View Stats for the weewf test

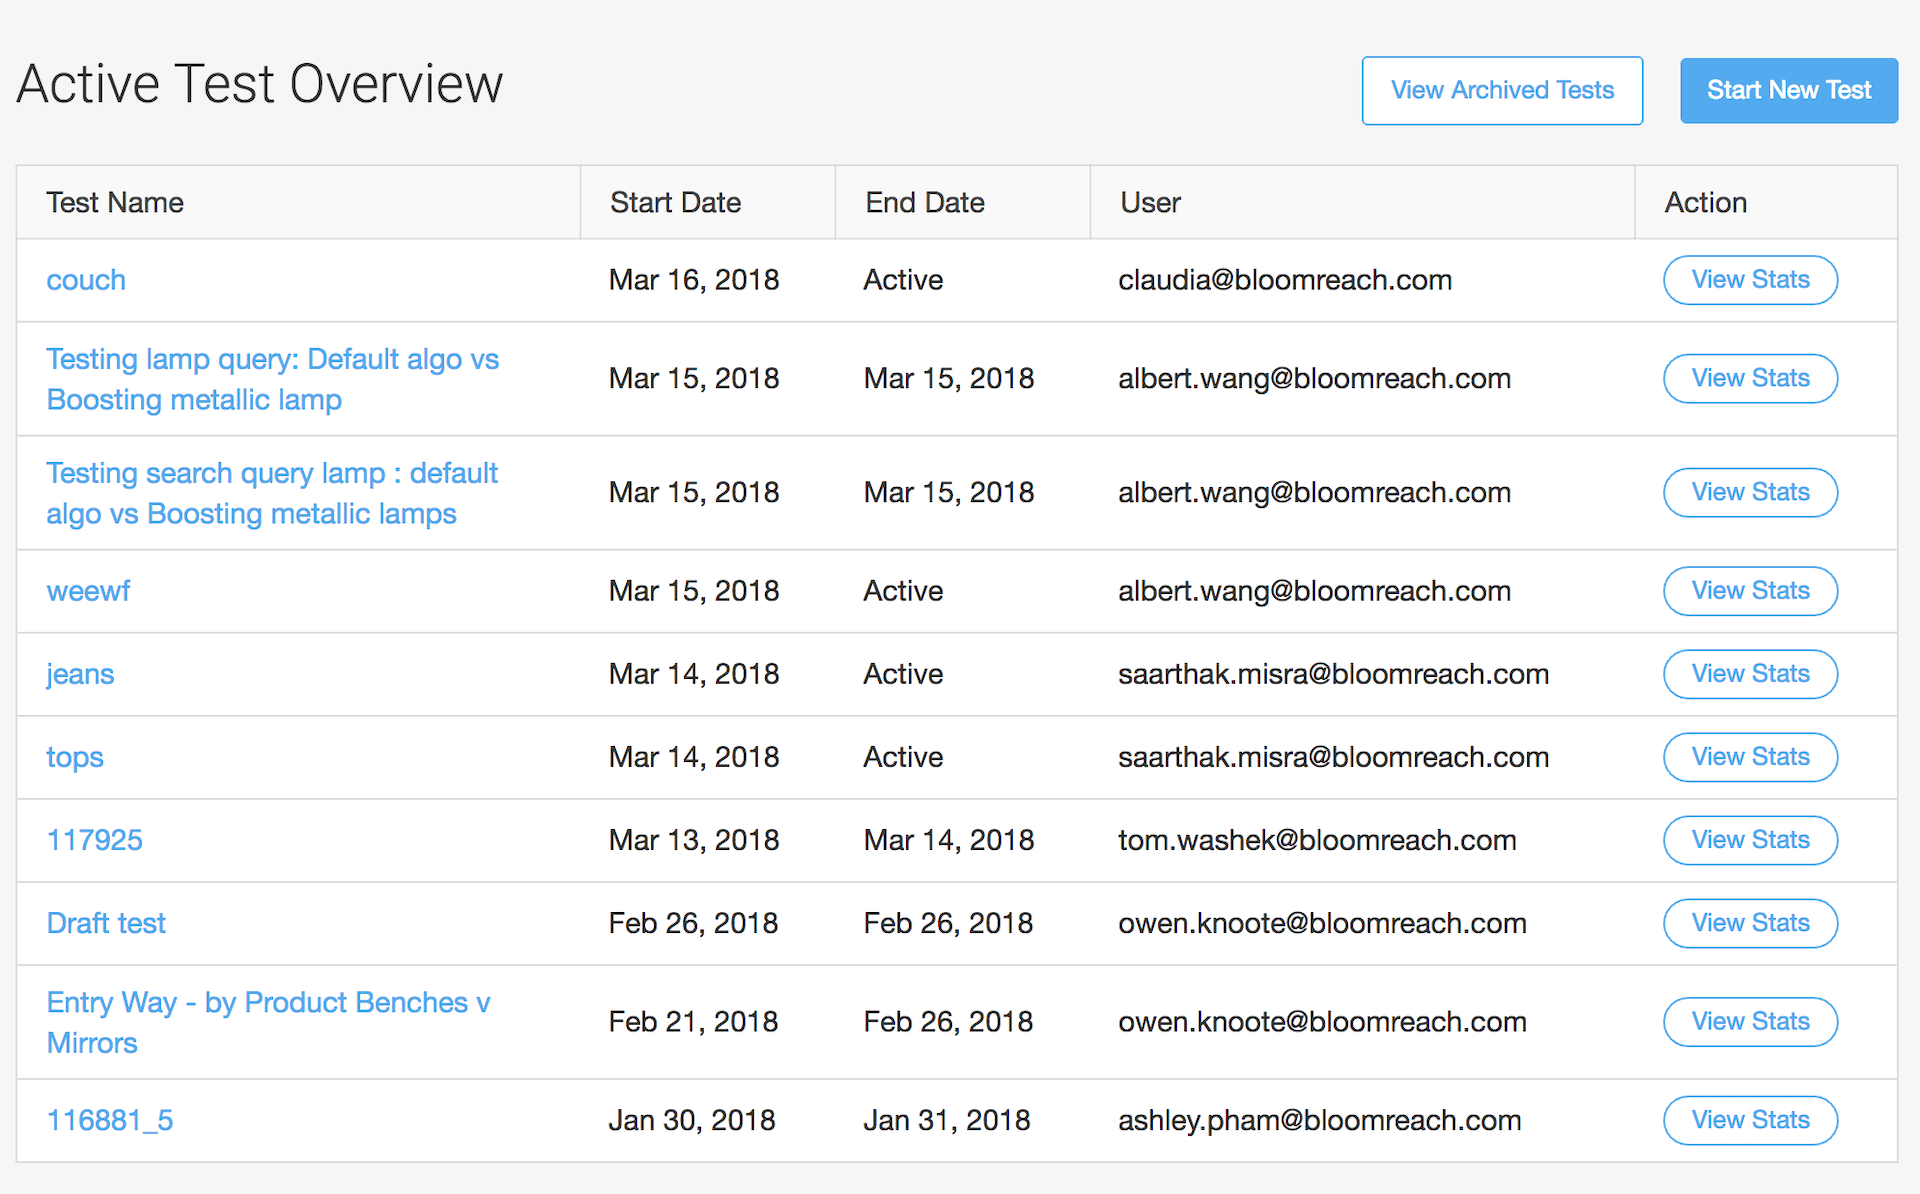(1749, 591)
